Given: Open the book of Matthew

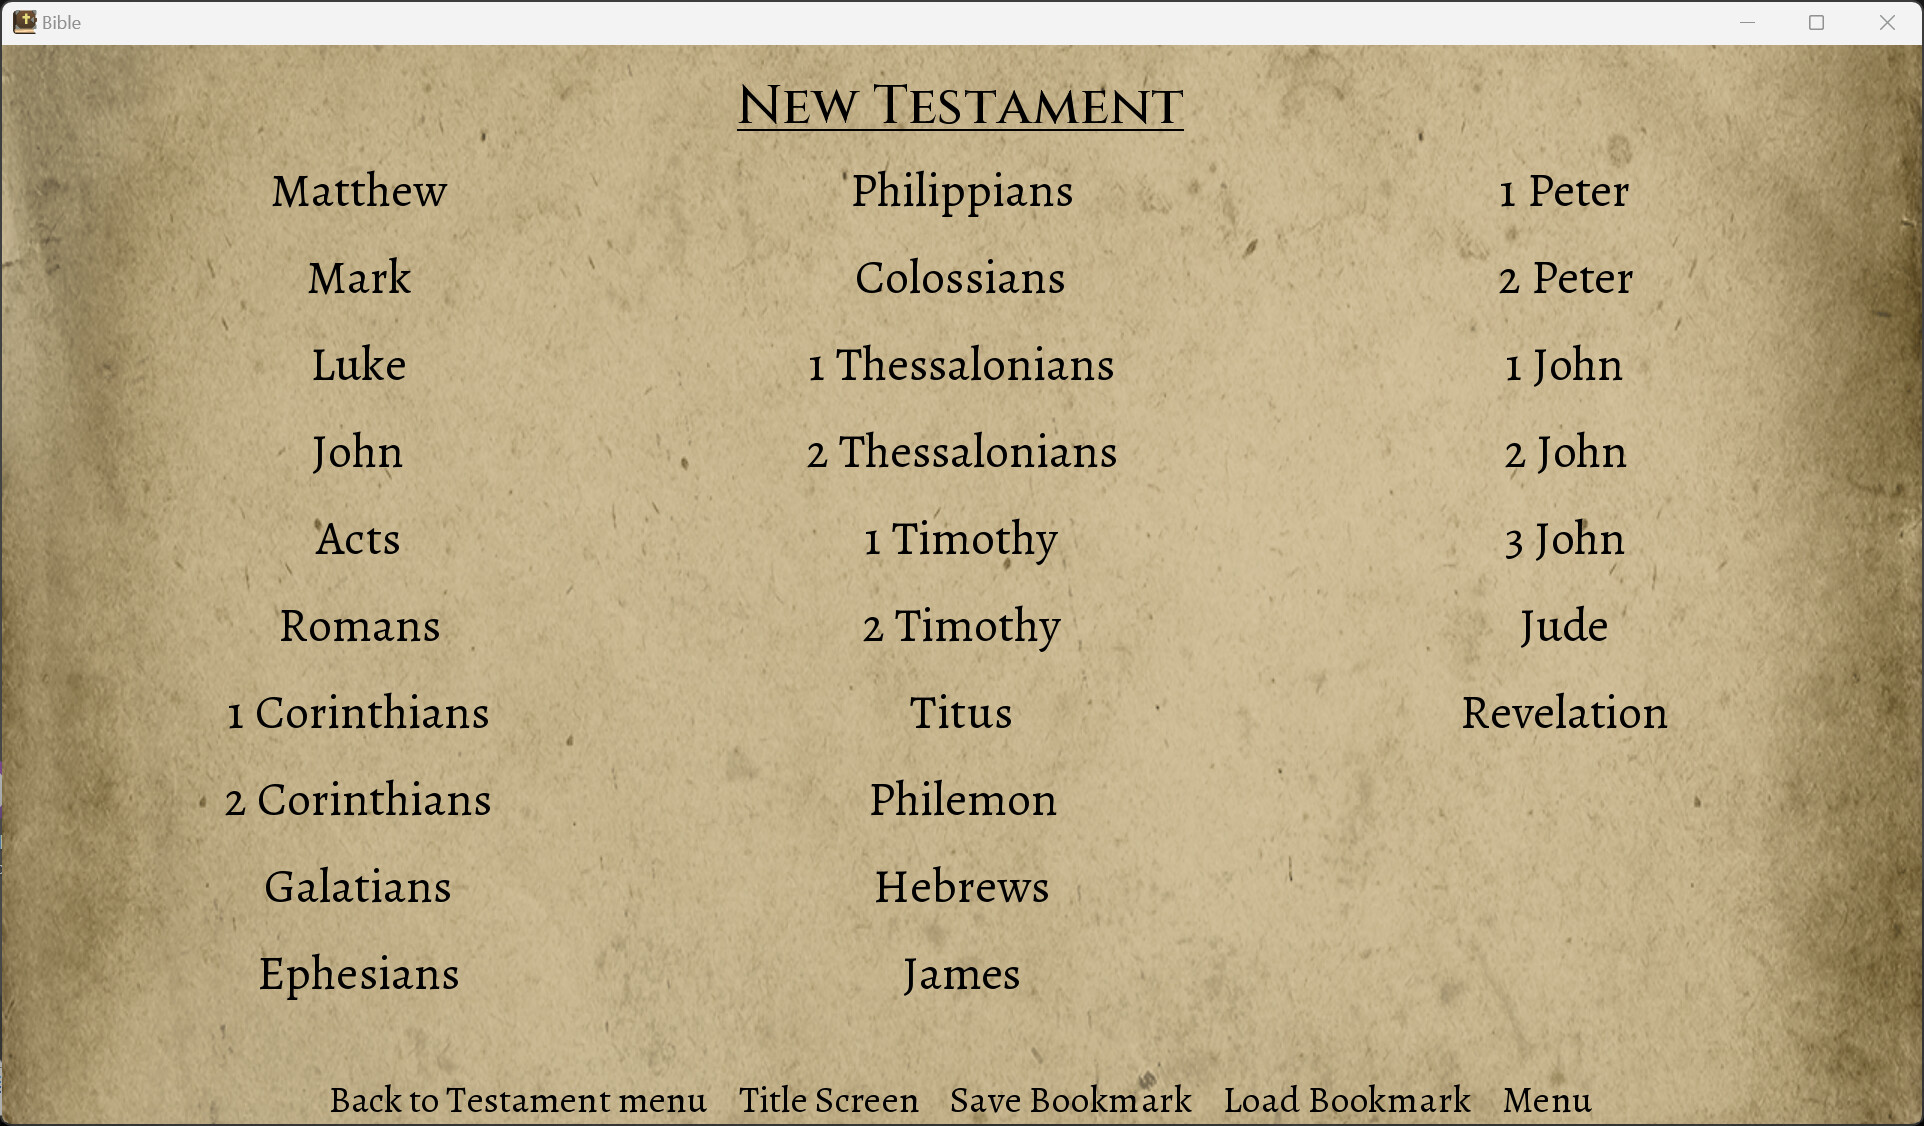Looking at the screenshot, I should [359, 191].
